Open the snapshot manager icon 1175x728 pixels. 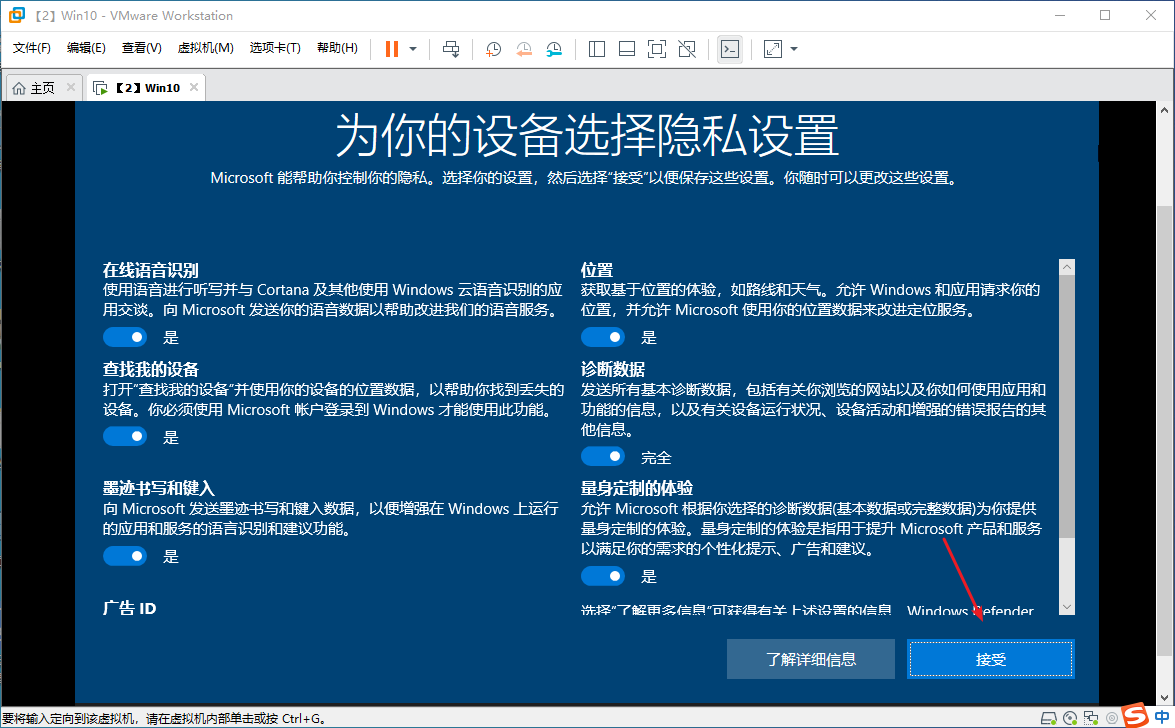coord(554,49)
